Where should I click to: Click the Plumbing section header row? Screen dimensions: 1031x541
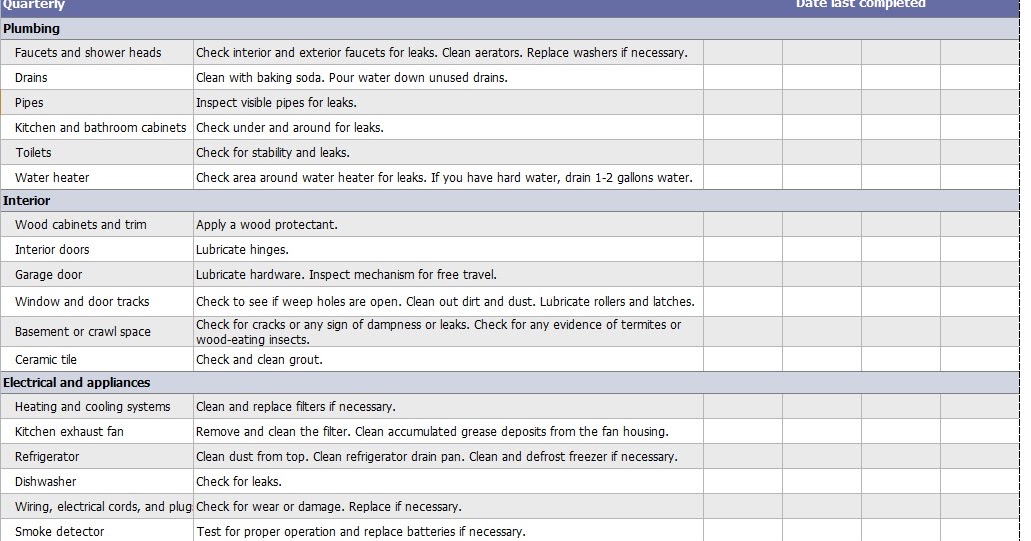[32, 29]
